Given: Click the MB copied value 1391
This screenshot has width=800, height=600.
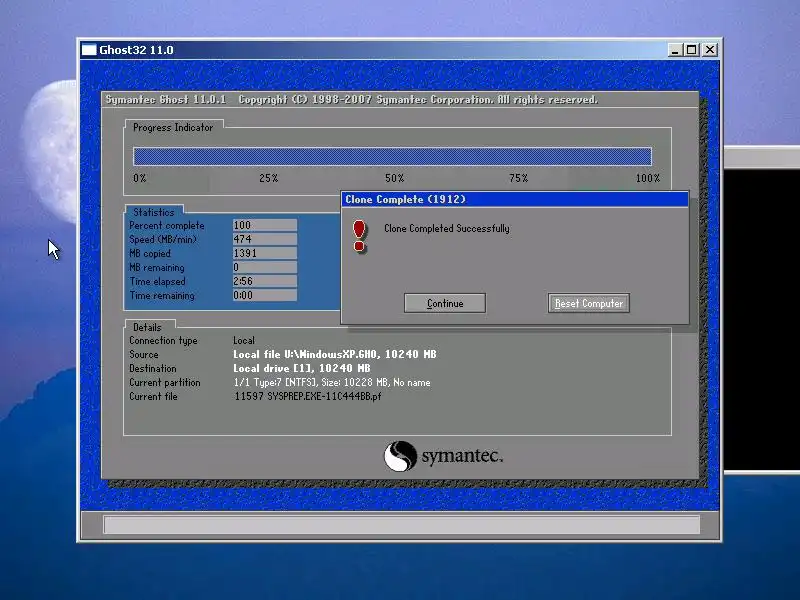Looking at the screenshot, I should [265, 253].
